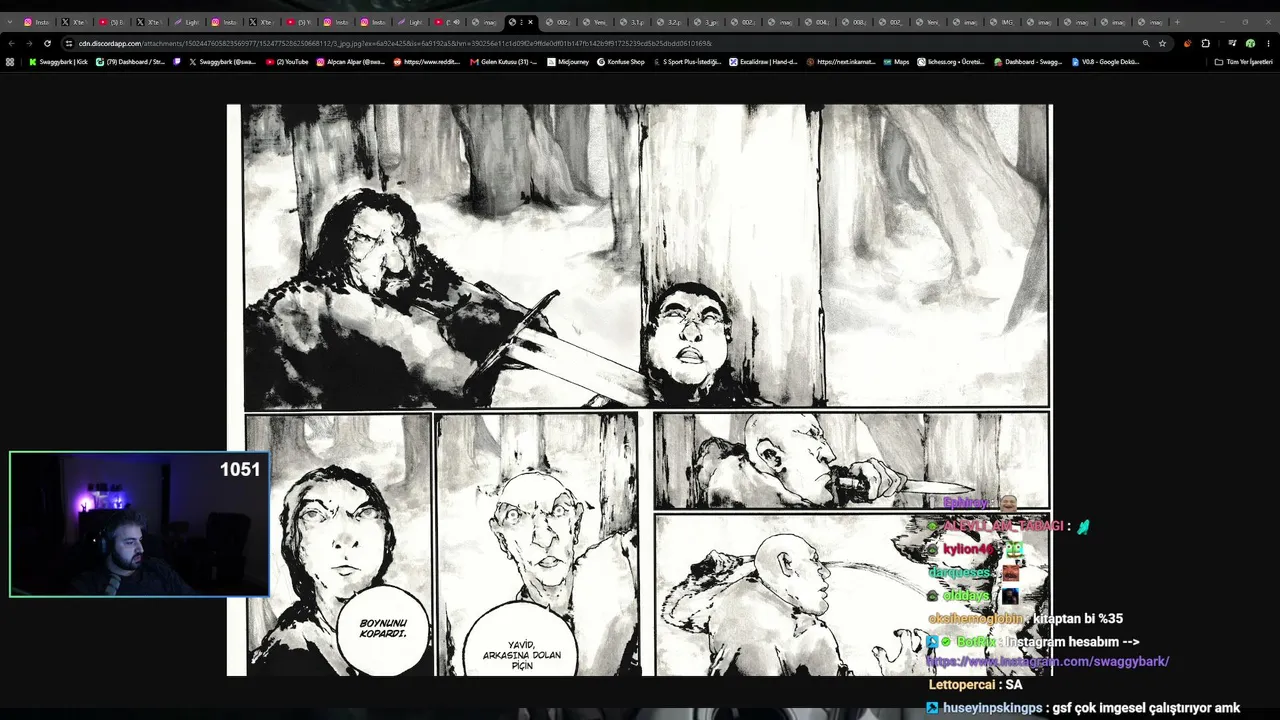Open the Midjourney bookmark
The height and width of the screenshot is (720, 1280).
click(568, 62)
